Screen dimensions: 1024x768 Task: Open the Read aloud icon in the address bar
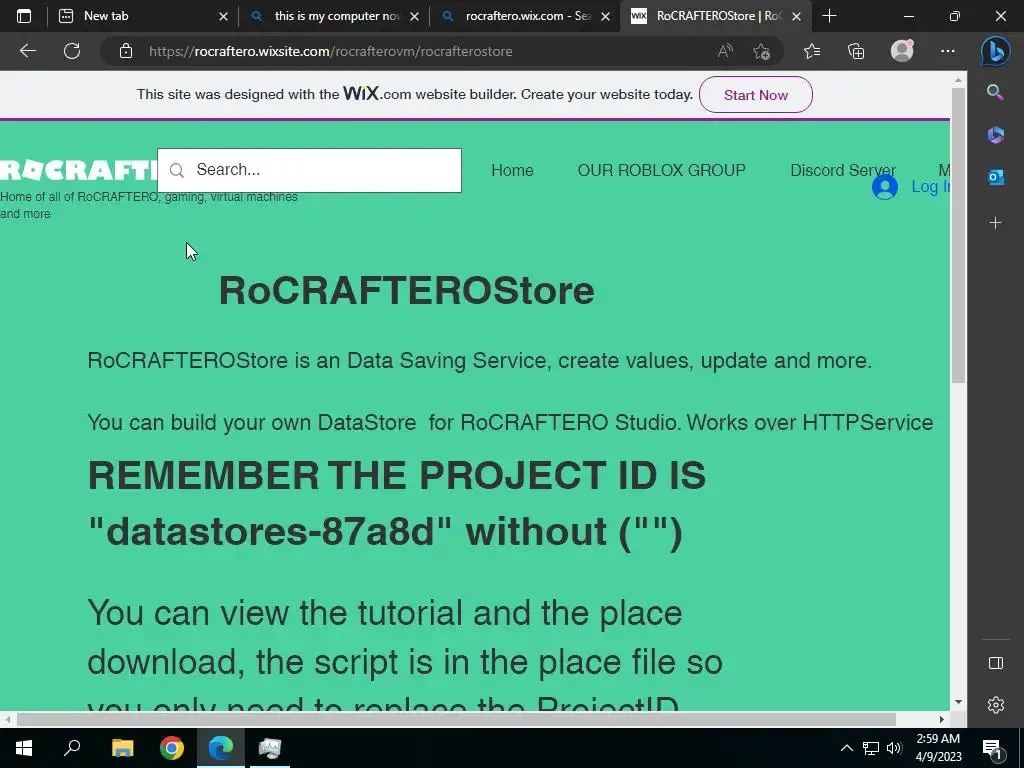(725, 51)
